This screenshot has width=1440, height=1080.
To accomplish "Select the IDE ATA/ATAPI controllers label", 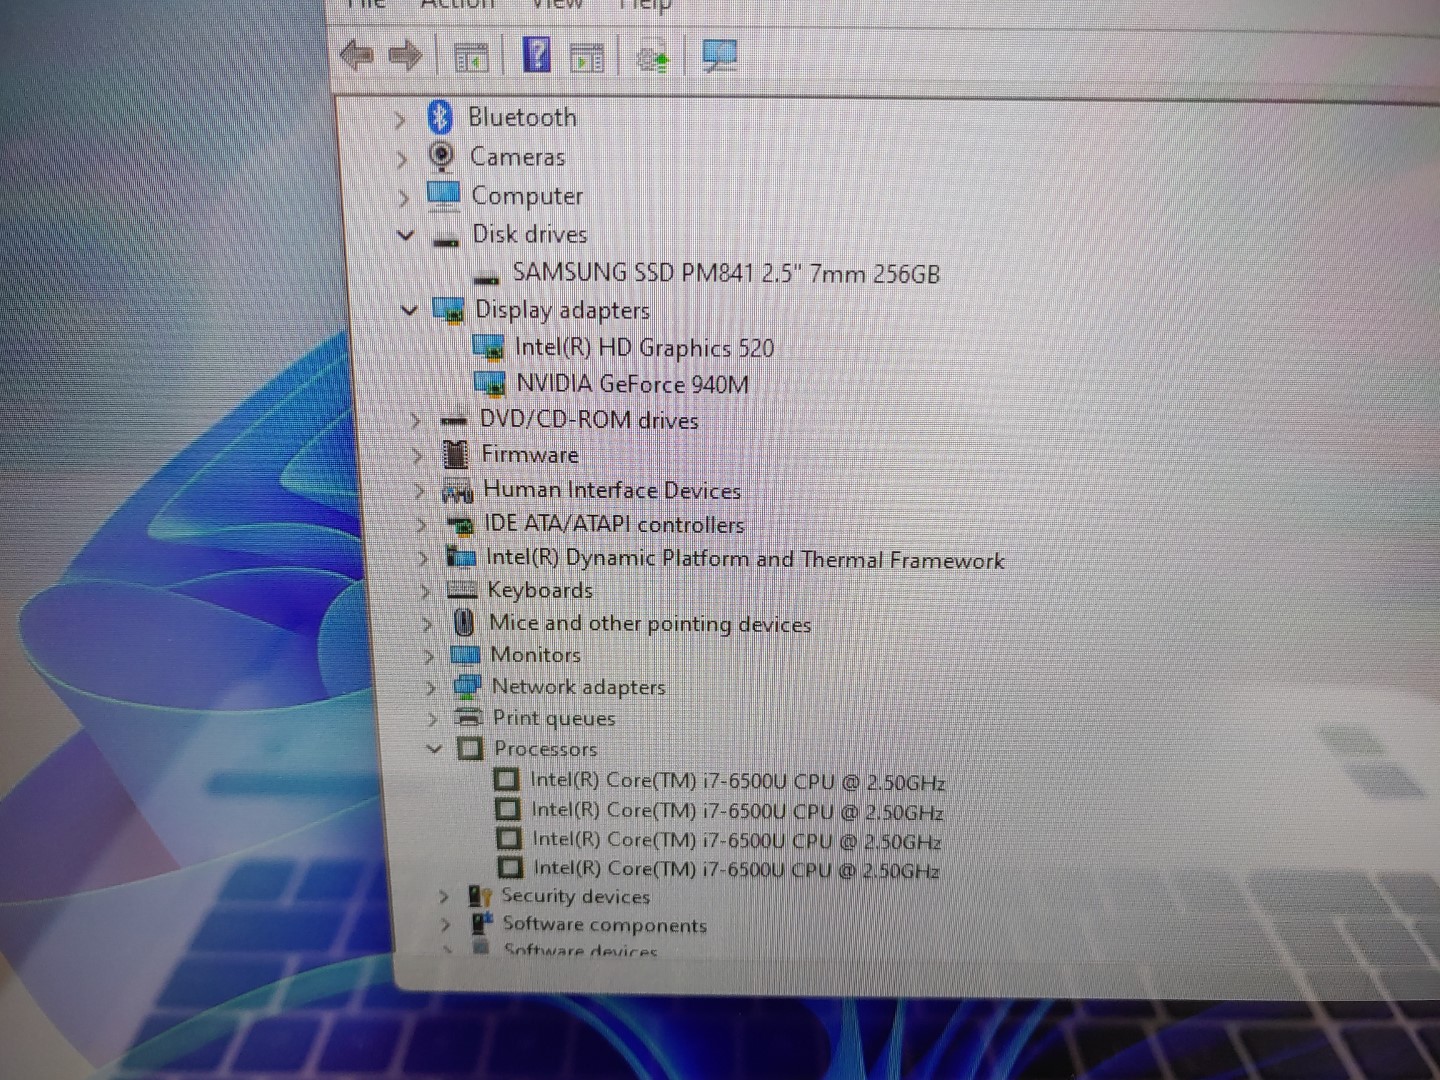I will (x=615, y=524).
